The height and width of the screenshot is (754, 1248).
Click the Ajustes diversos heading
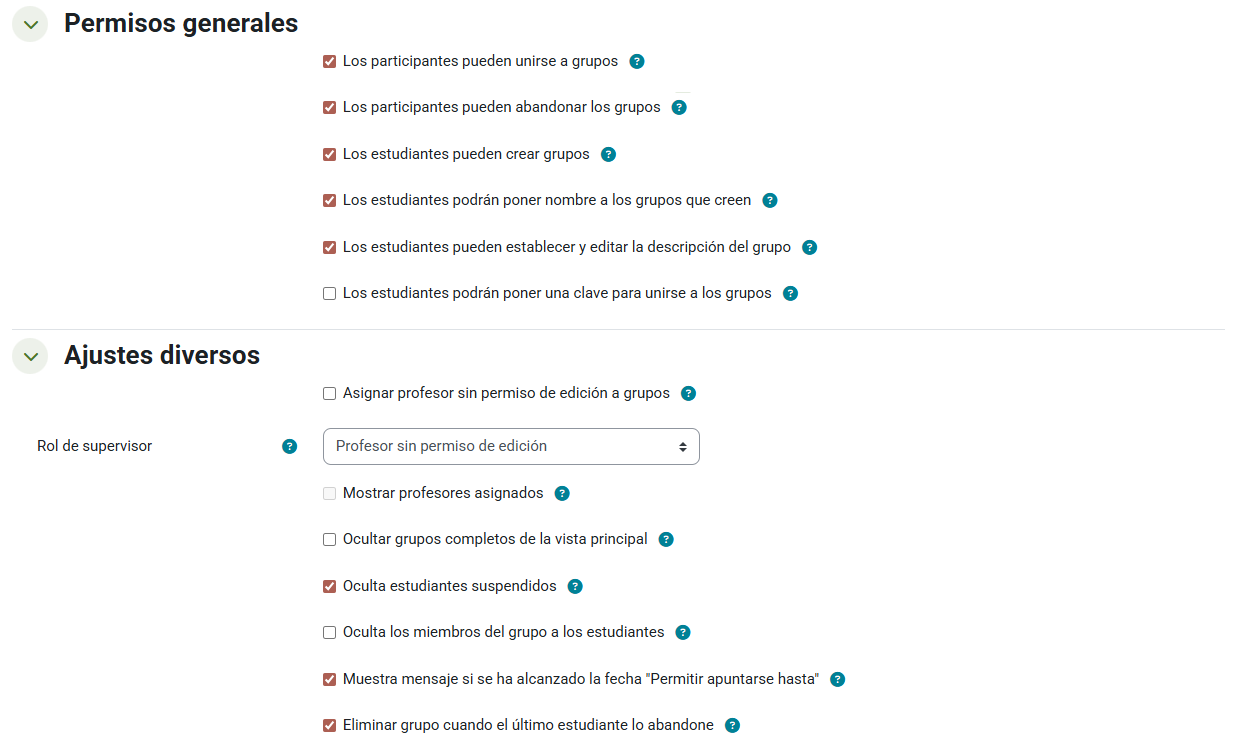(162, 355)
